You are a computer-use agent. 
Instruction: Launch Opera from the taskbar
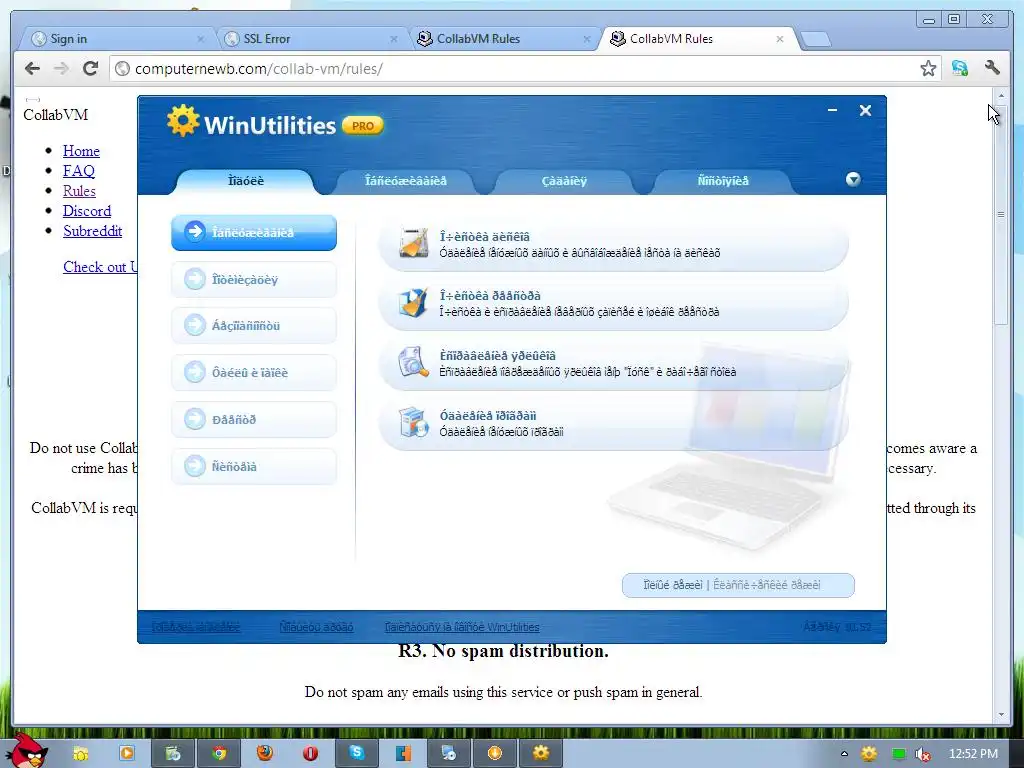pyautogui.click(x=311, y=754)
